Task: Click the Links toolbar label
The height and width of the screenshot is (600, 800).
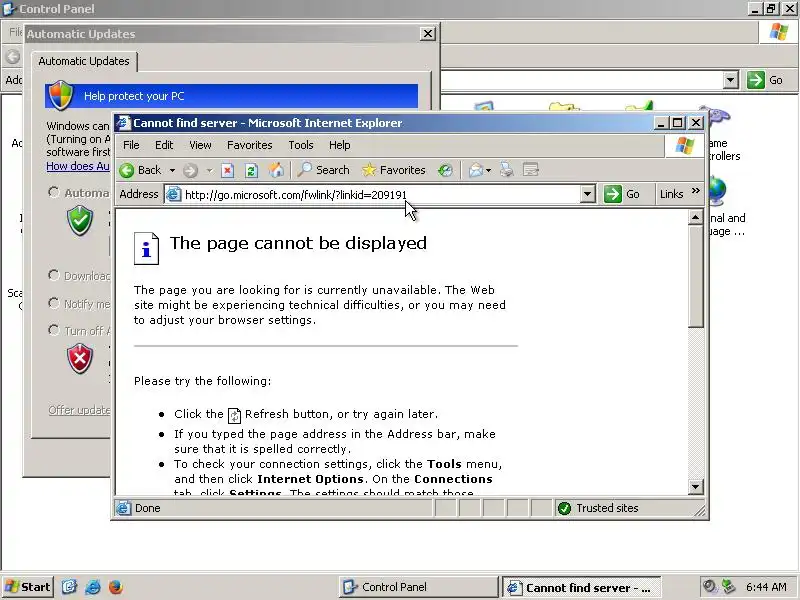Action: [671, 194]
